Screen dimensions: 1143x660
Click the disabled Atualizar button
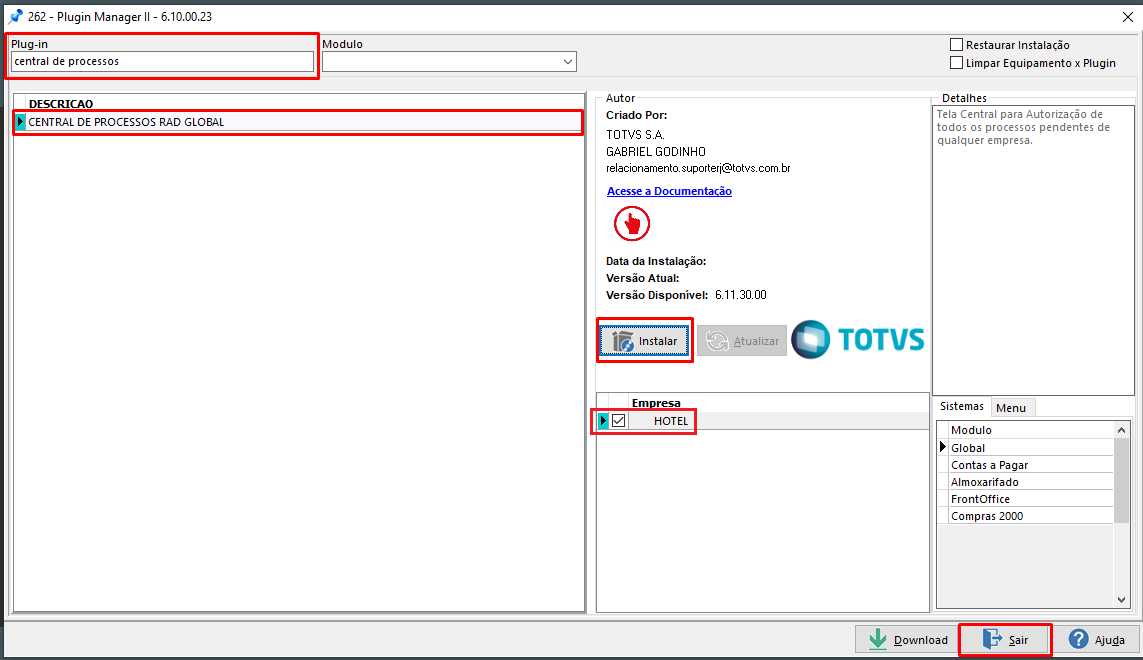[742, 341]
